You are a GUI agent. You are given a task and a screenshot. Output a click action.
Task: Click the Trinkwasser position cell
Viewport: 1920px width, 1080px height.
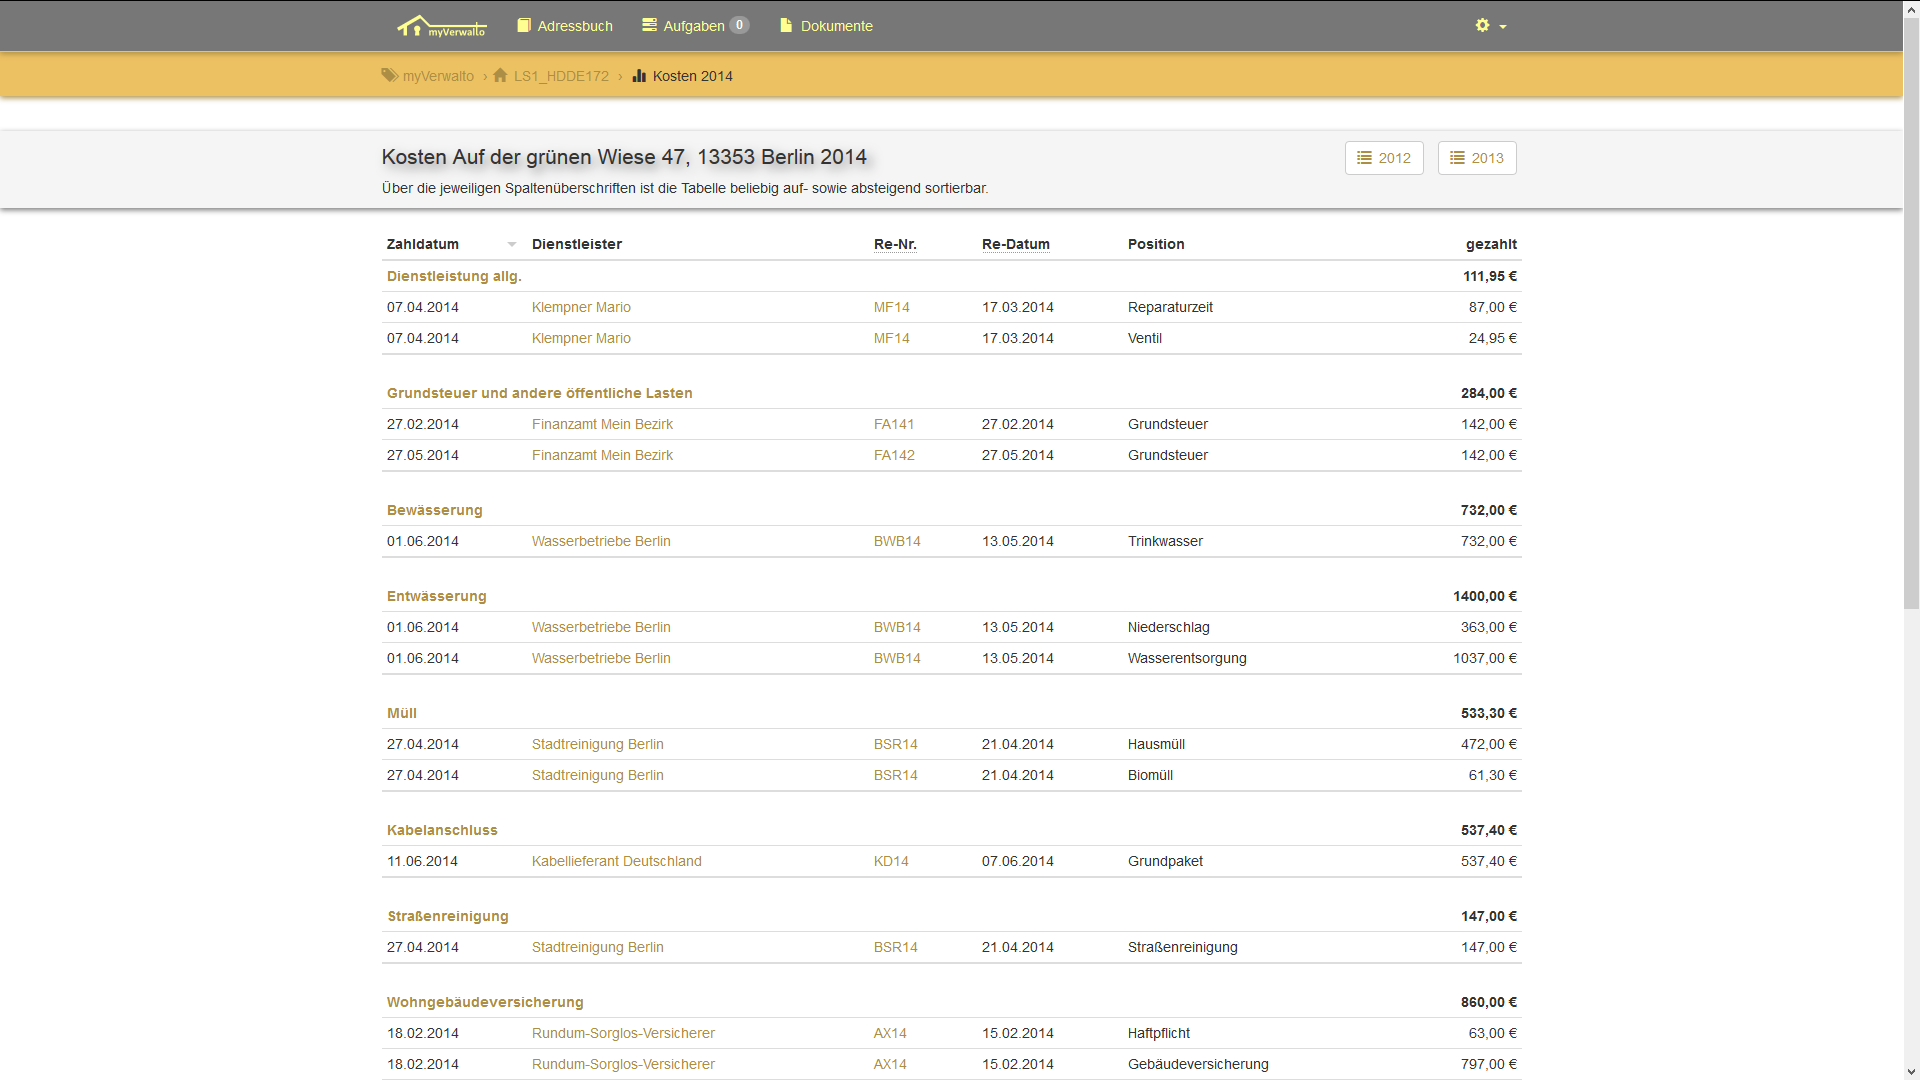(1165, 541)
